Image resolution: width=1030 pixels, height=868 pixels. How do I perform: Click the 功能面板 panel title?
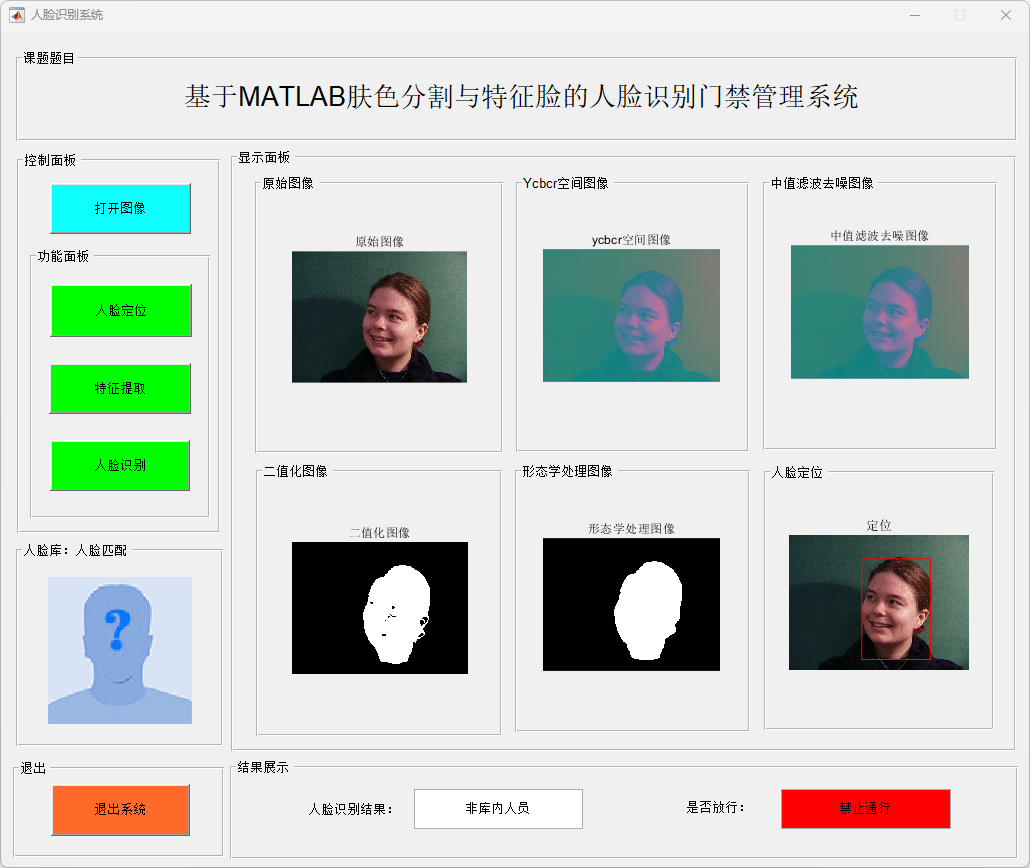point(63,256)
